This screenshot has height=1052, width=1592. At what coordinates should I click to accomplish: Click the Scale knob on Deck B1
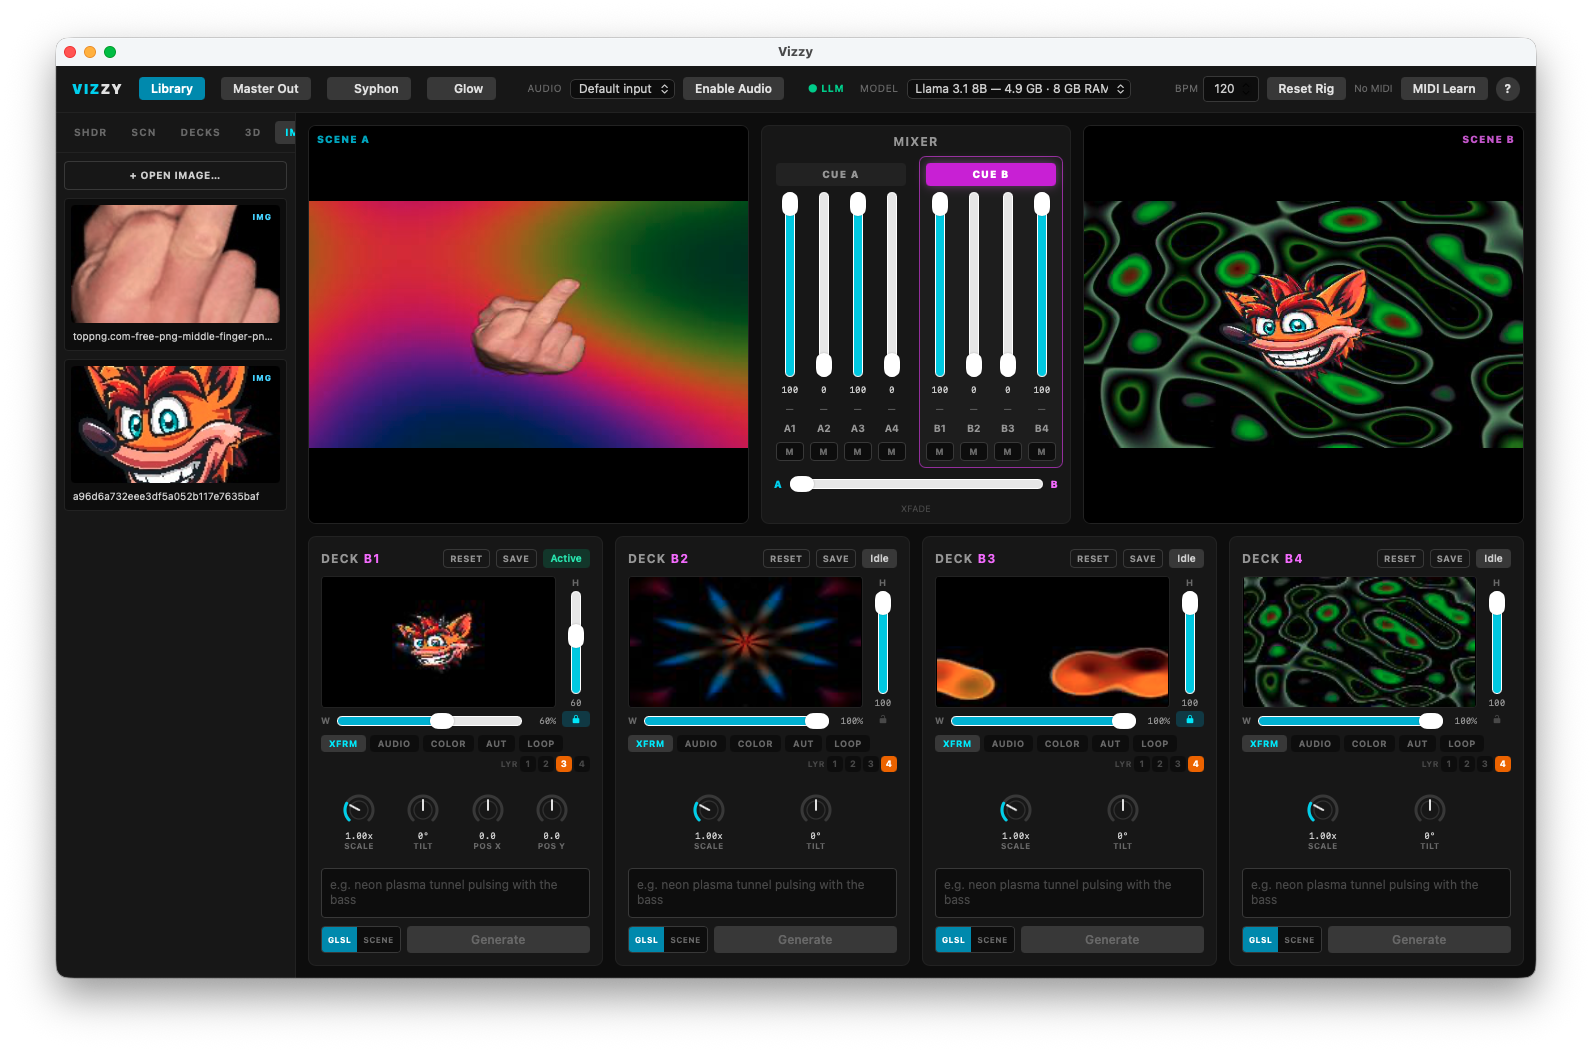[359, 809]
